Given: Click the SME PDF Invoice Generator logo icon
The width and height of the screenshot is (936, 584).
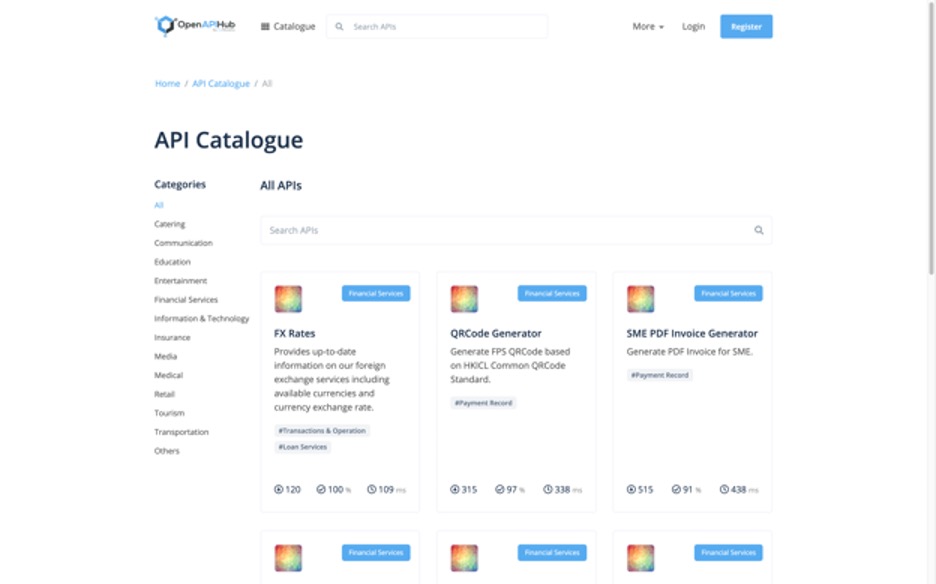Looking at the screenshot, I should [x=640, y=298].
